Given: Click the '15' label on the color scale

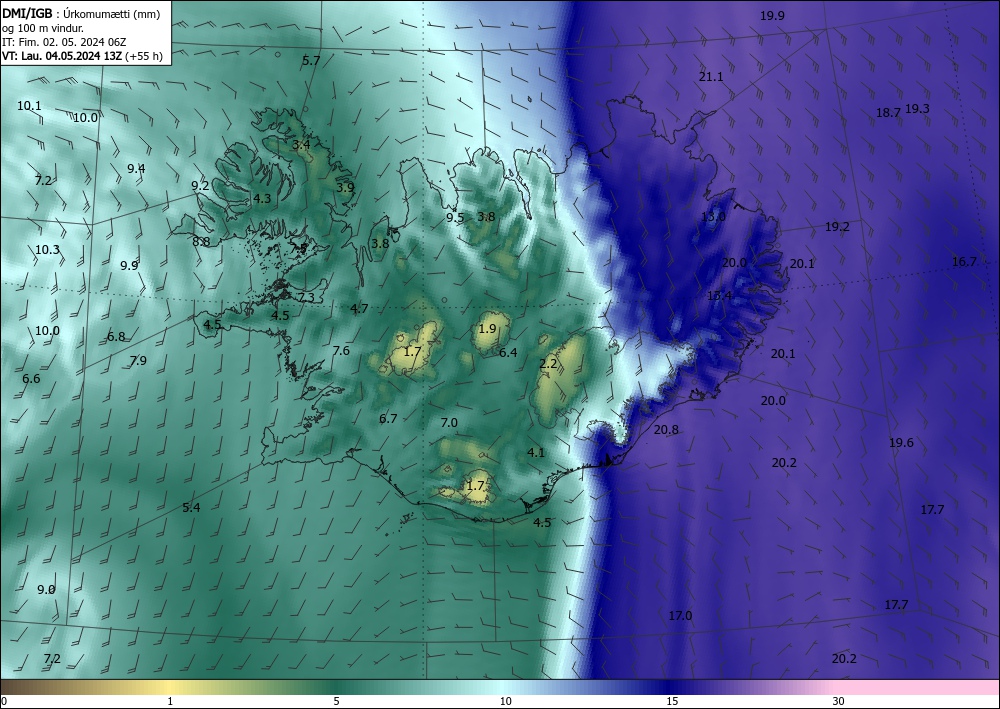Looking at the screenshot, I should pyautogui.click(x=672, y=701).
